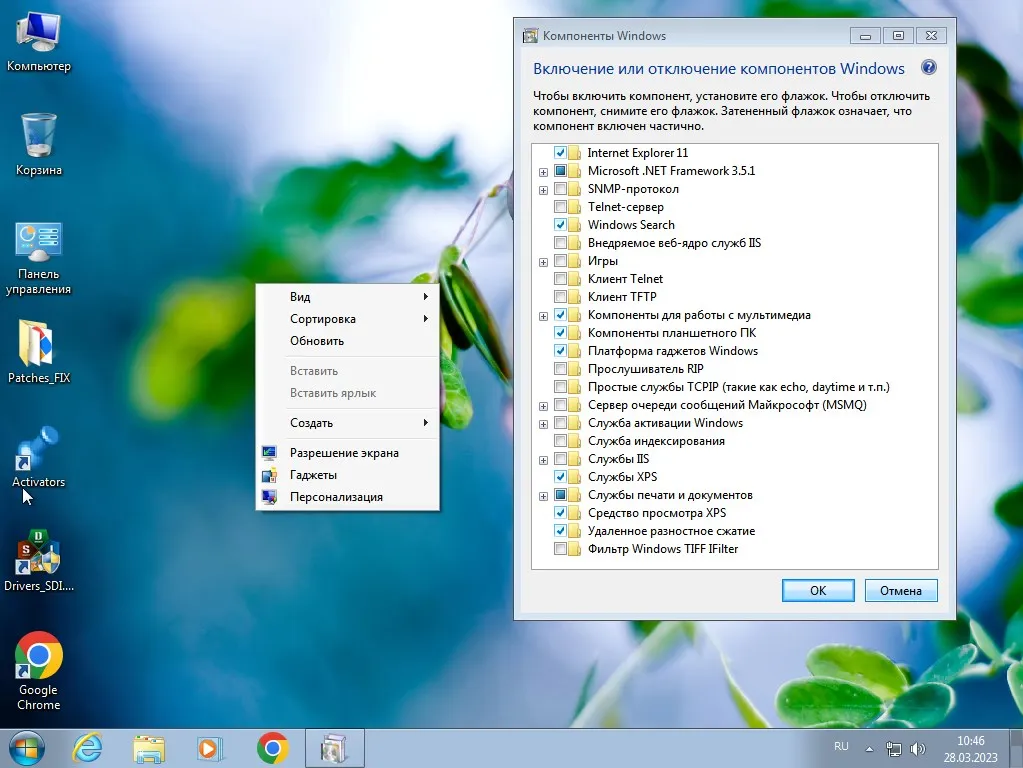Click the network tray icon
The image size is (1023, 768).
click(893, 749)
